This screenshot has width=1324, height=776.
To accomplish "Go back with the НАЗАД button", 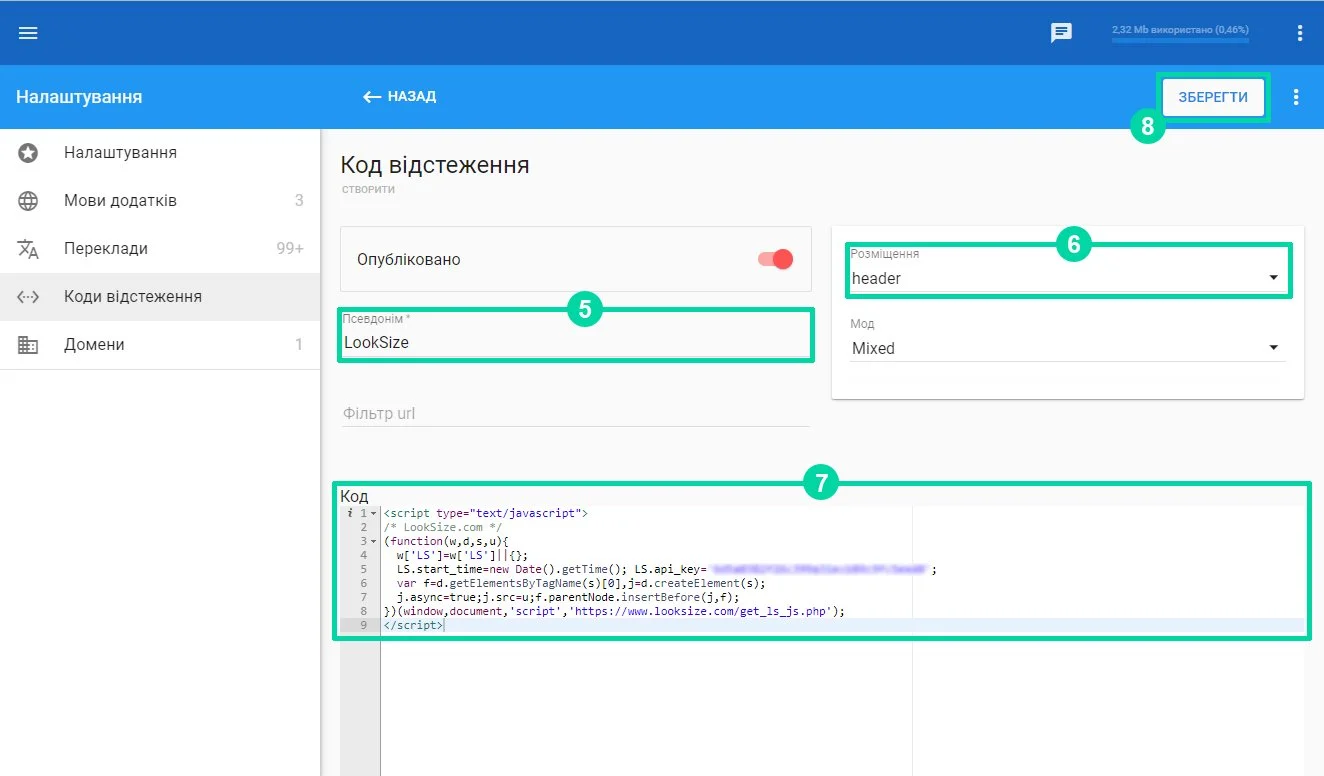I will point(399,97).
